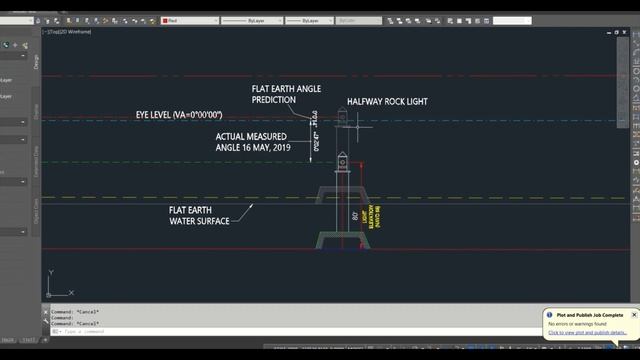Image resolution: width=640 pixels, height=360 pixels.
Task: Open the white dropdown ending the top toolbar
Action: (512, 20)
